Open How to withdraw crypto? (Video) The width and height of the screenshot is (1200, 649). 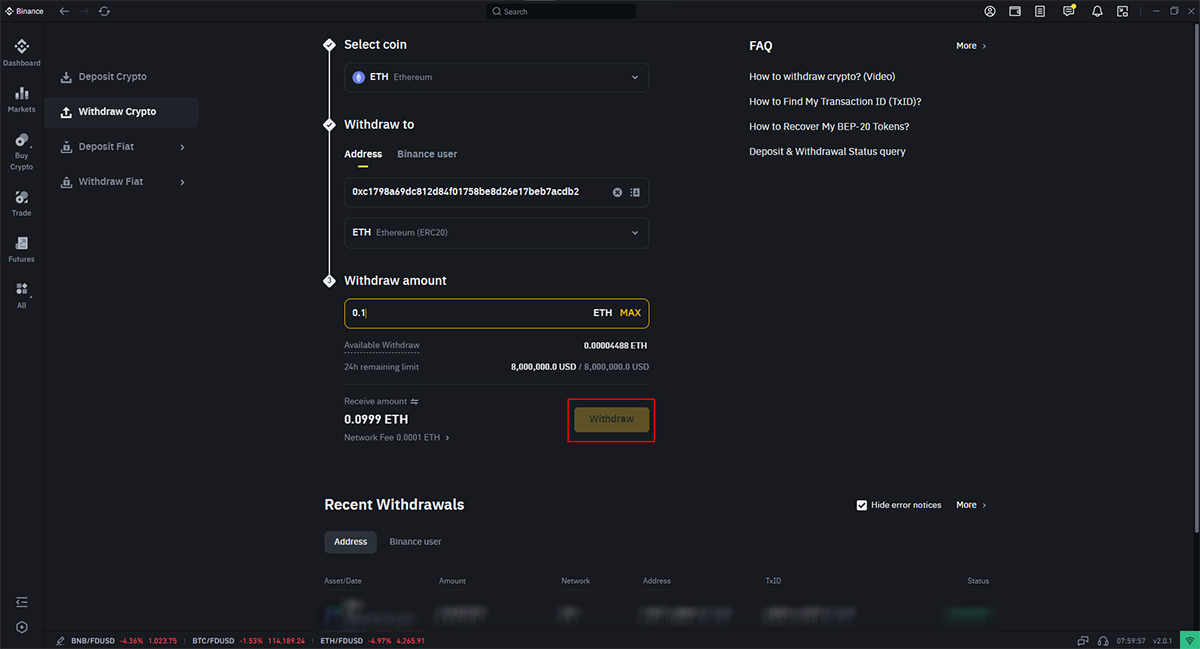click(822, 77)
